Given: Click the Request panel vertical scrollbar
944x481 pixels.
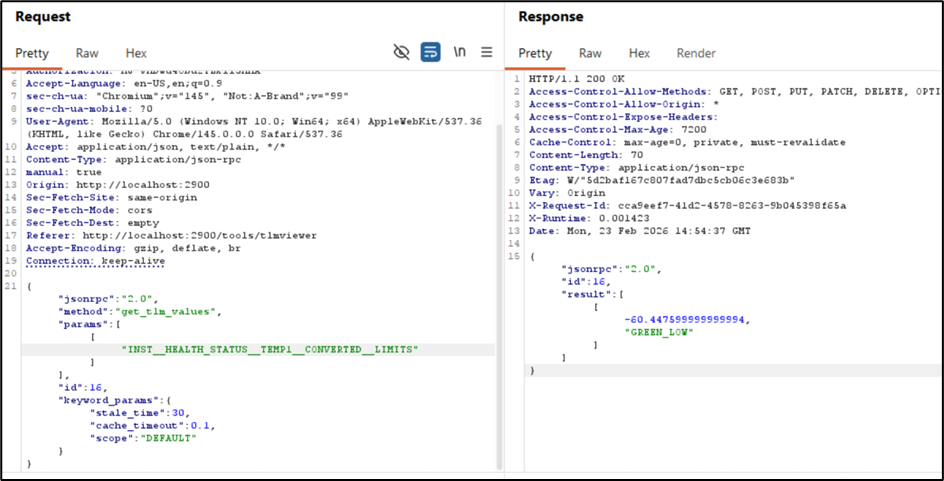Looking at the screenshot, I should click(x=498, y=298).
